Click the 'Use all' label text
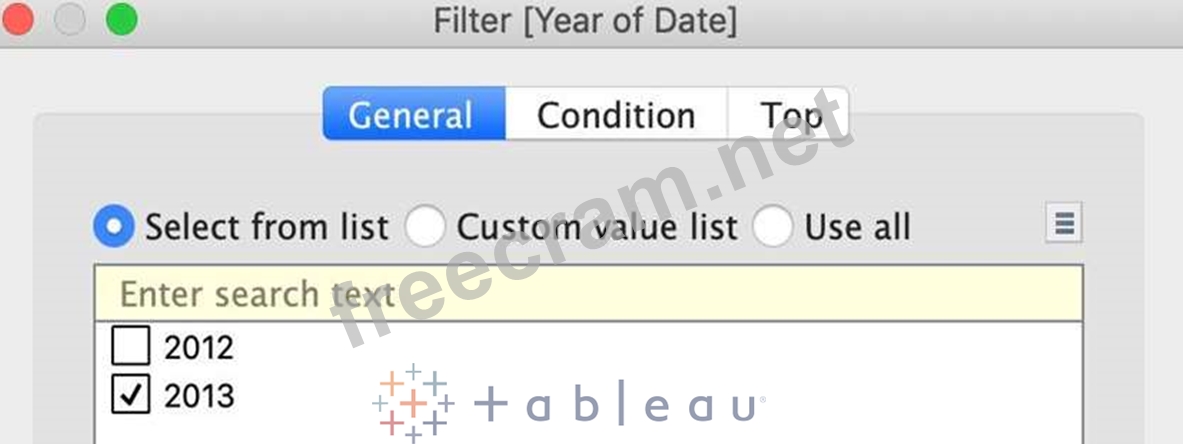 [x=858, y=227]
